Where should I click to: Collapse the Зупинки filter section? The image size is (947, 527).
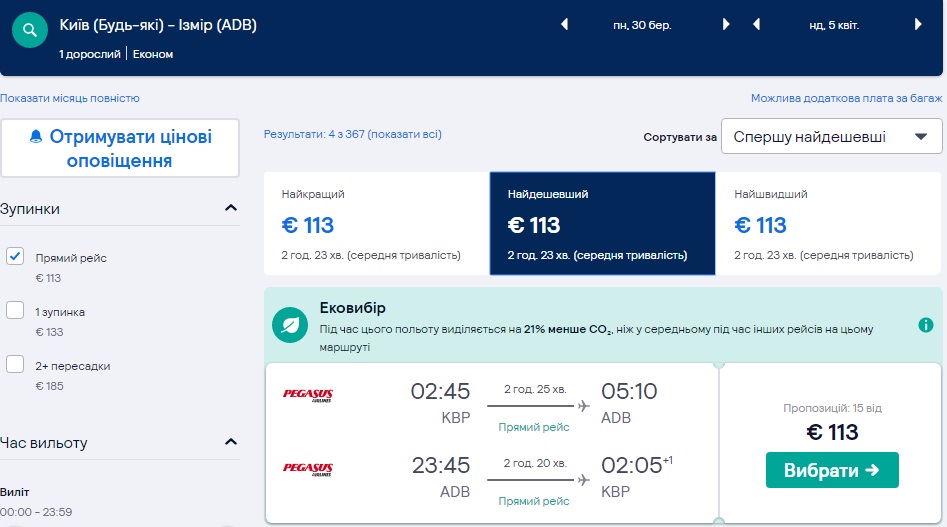pos(231,209)
